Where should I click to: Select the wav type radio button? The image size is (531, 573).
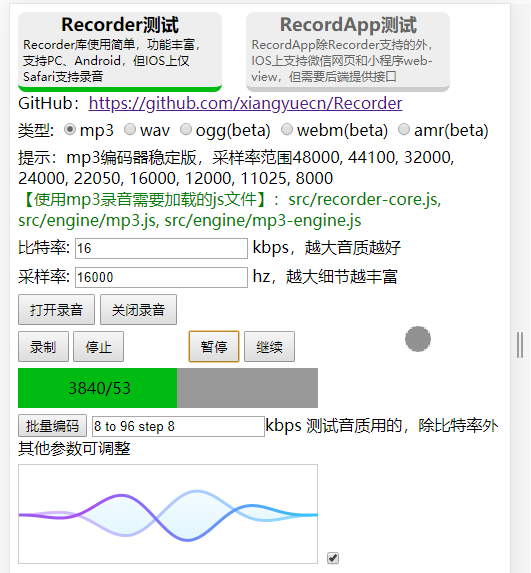click(130, 129)
